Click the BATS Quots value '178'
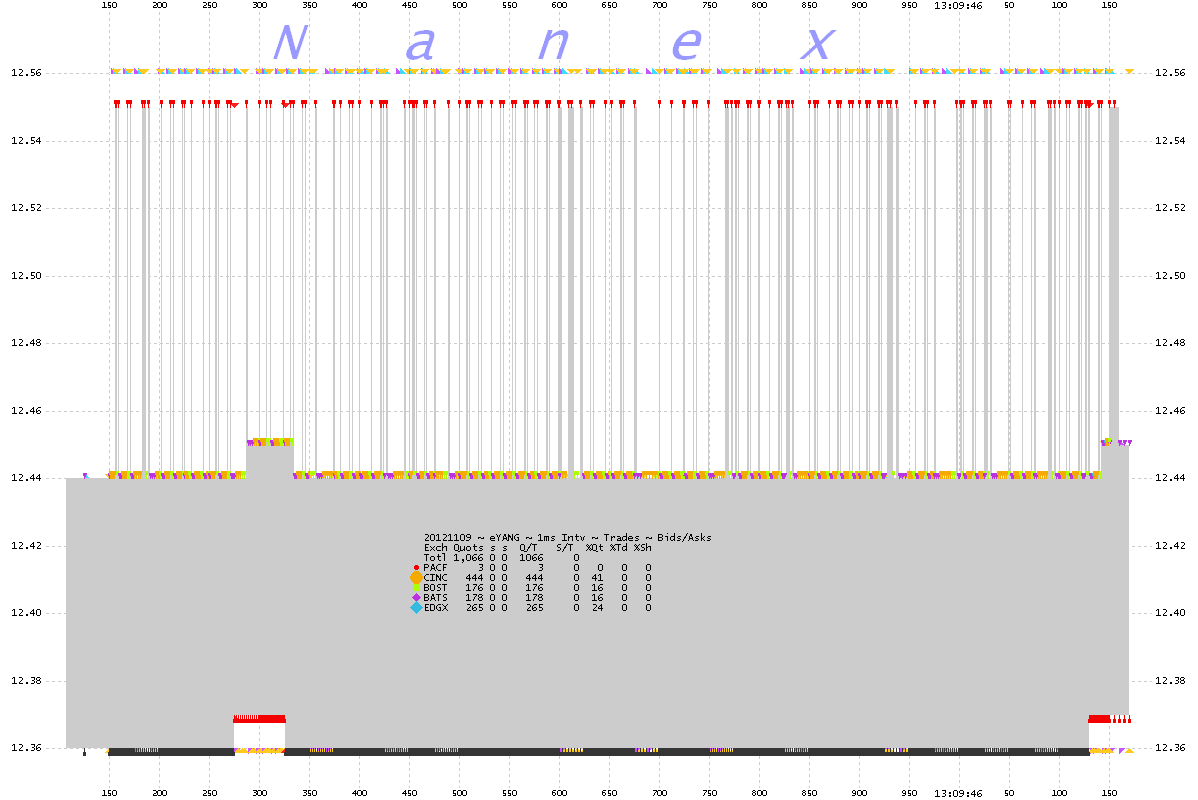 474,598
